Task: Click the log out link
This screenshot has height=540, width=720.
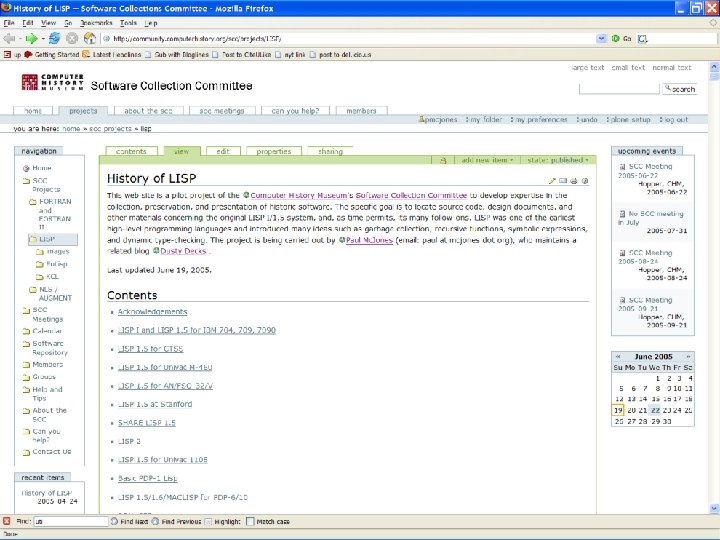Action: coord(675,119)
